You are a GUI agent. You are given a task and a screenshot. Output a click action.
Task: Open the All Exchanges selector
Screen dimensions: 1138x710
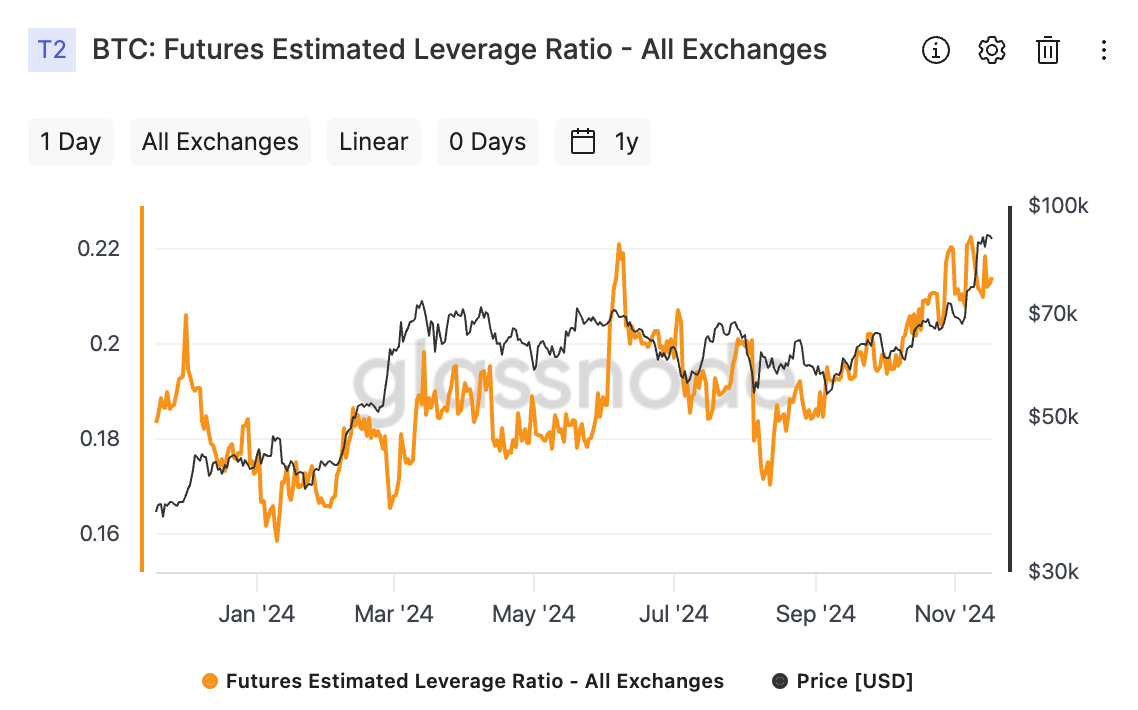click(x=220, y=142)
